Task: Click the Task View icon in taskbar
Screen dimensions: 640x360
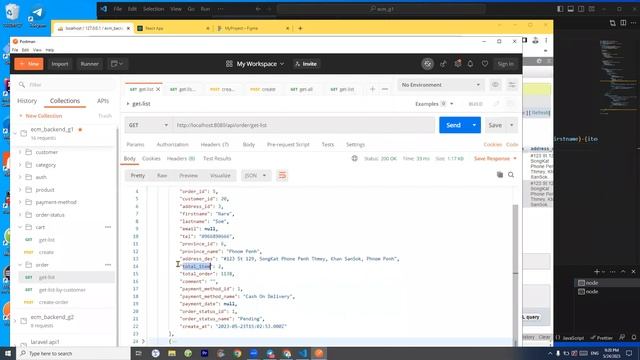Action: [x=138, y=353]
